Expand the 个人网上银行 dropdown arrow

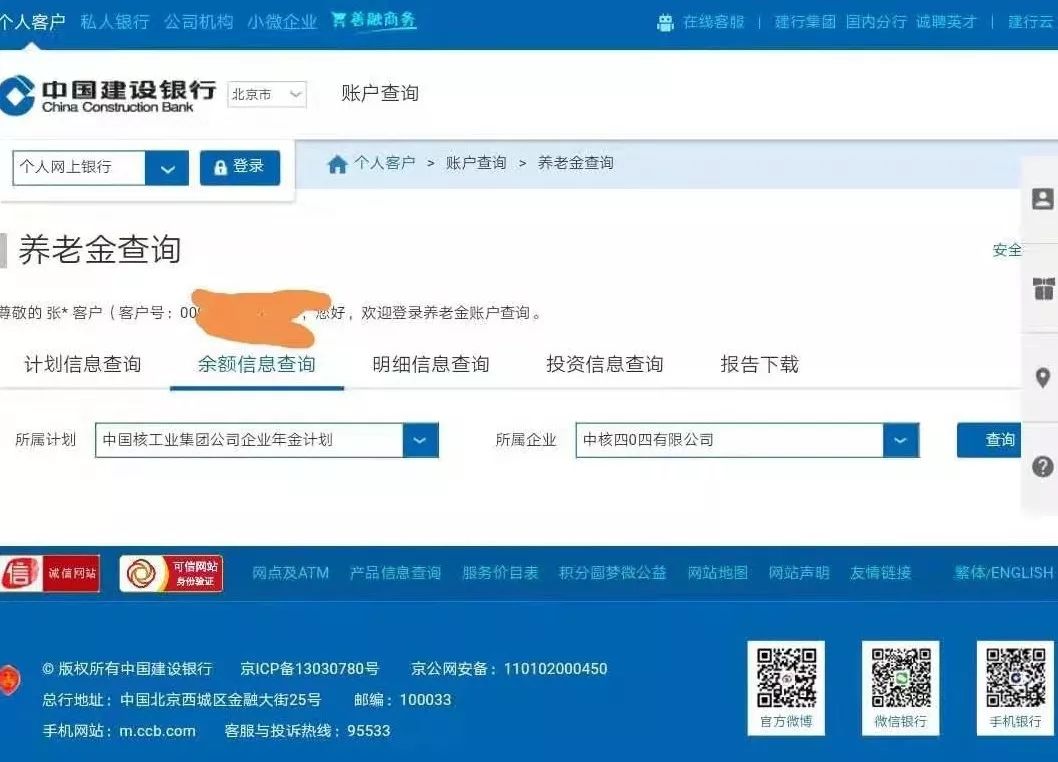[167, 168]
